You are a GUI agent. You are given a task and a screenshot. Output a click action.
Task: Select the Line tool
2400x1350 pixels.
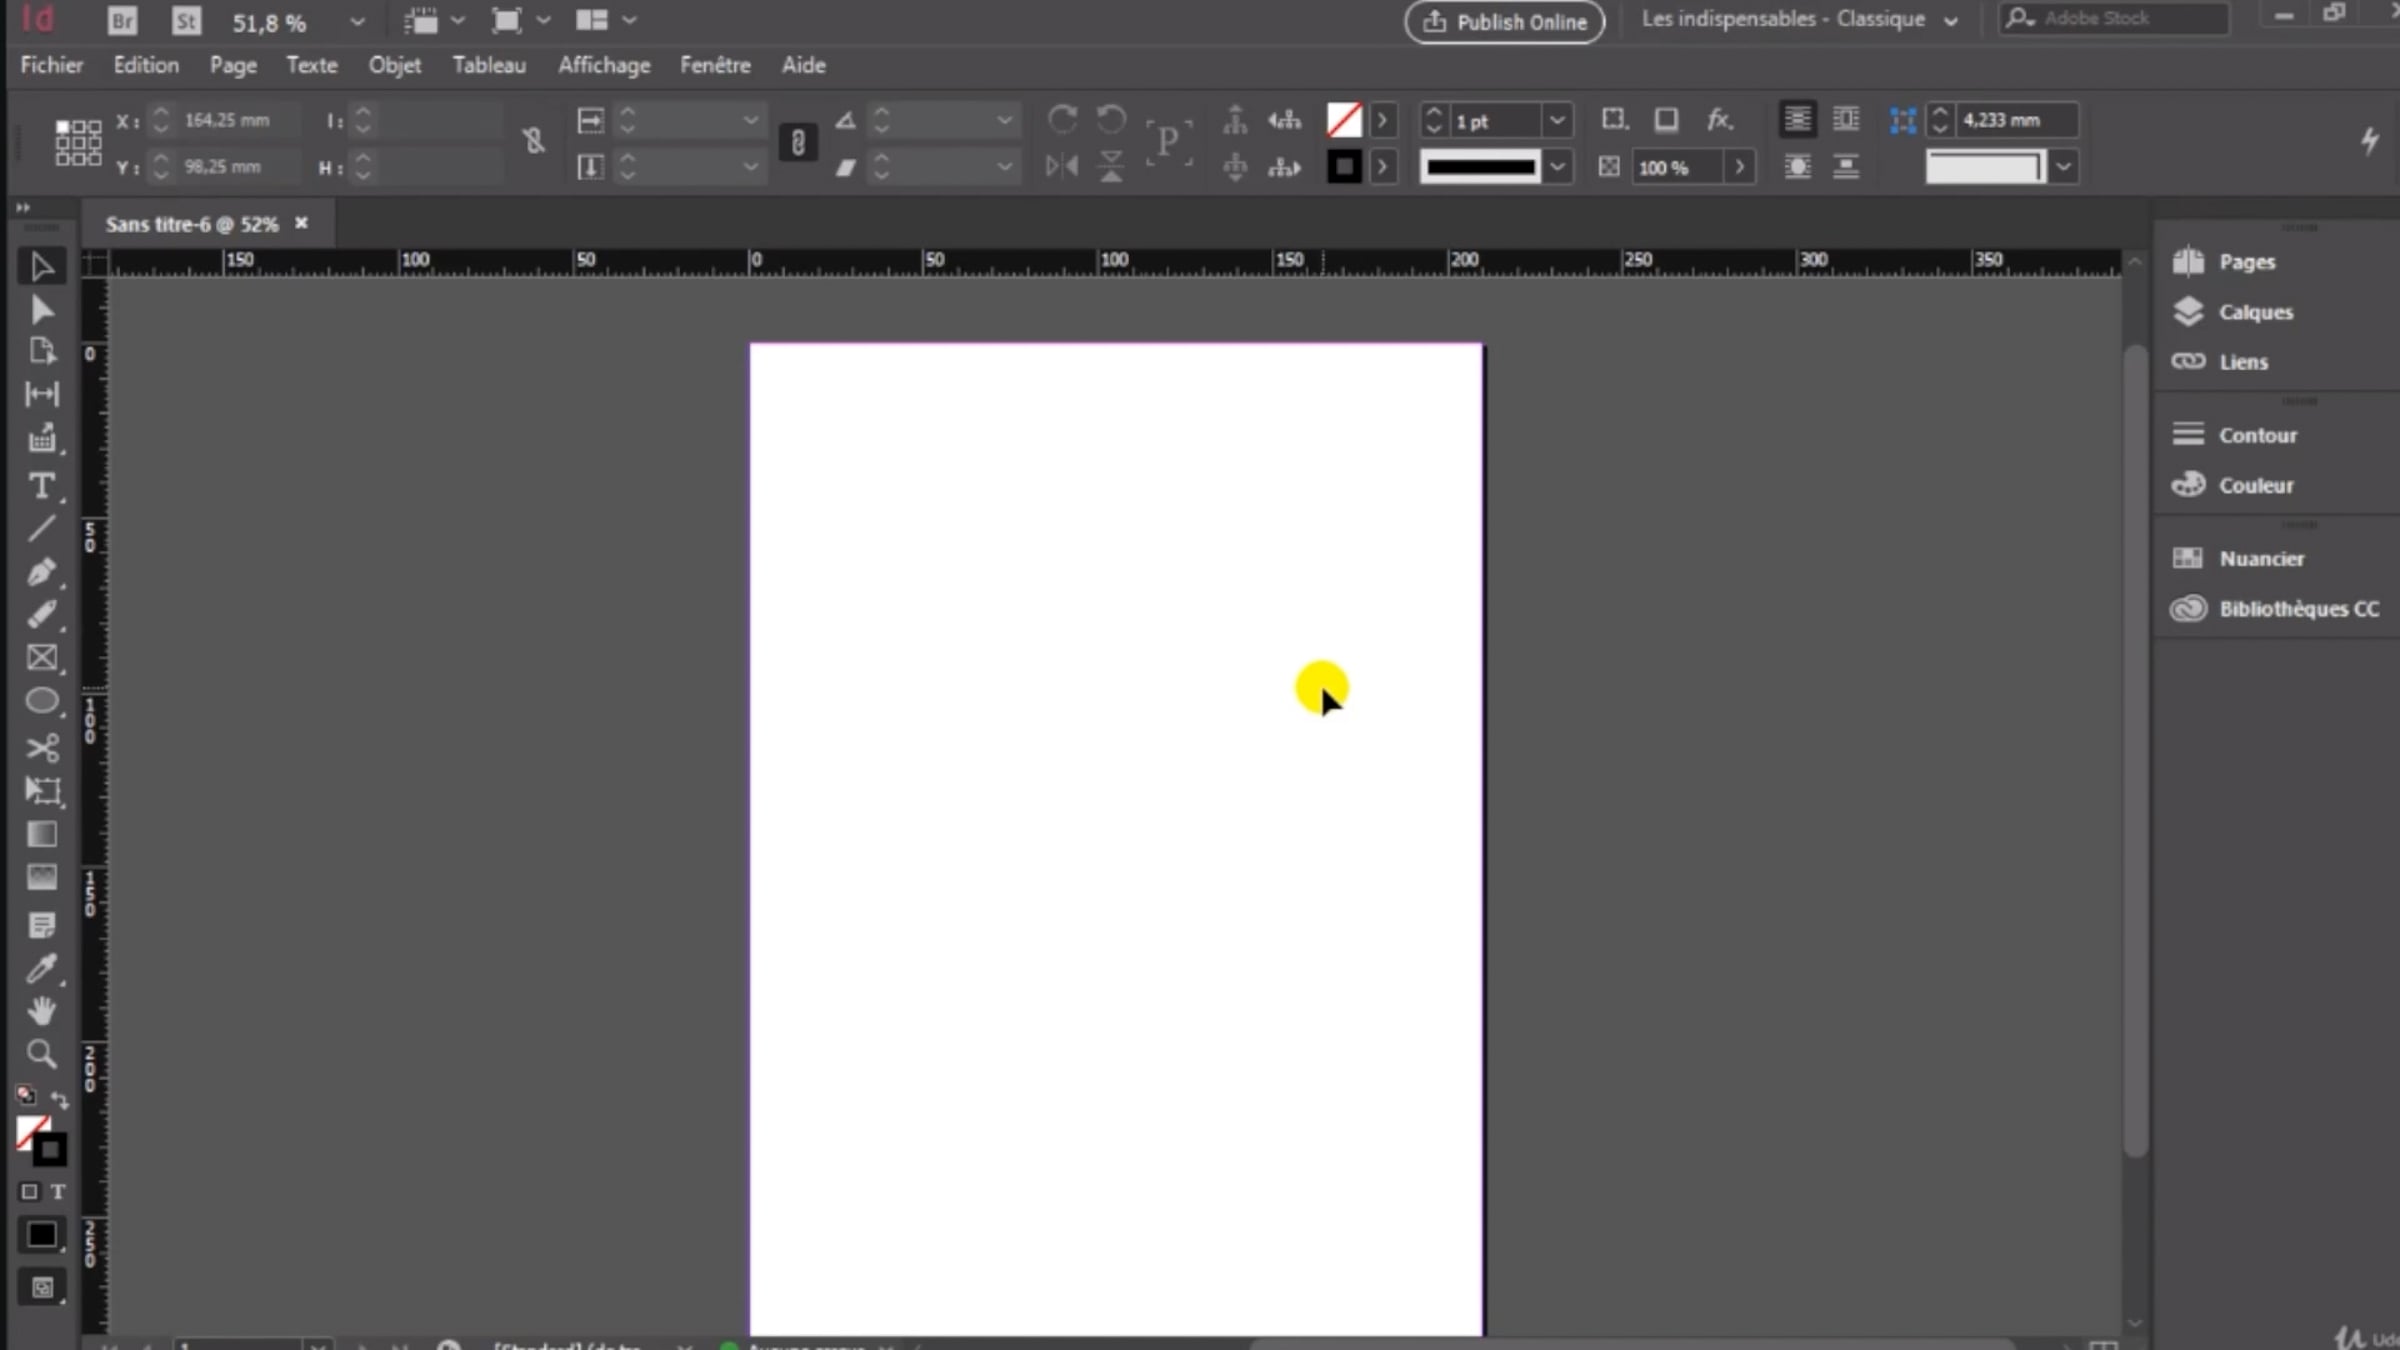[41, 529]
